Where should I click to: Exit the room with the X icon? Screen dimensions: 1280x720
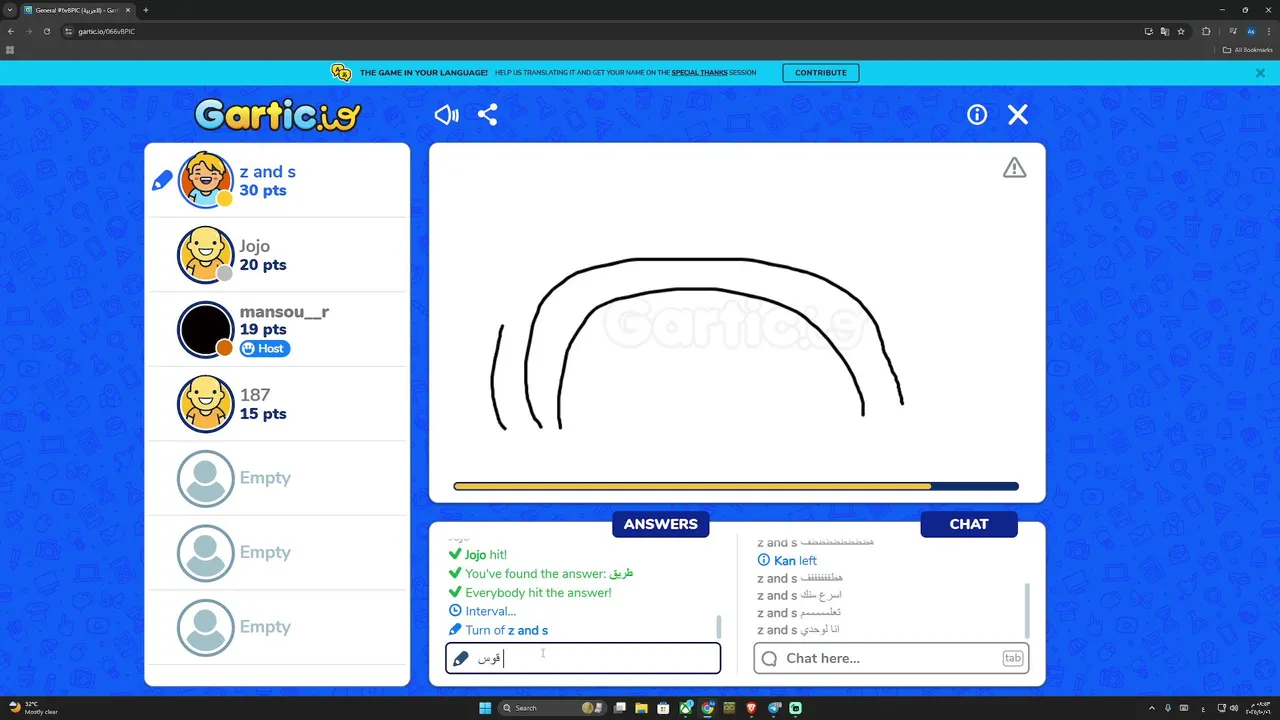click(1018, 115)
